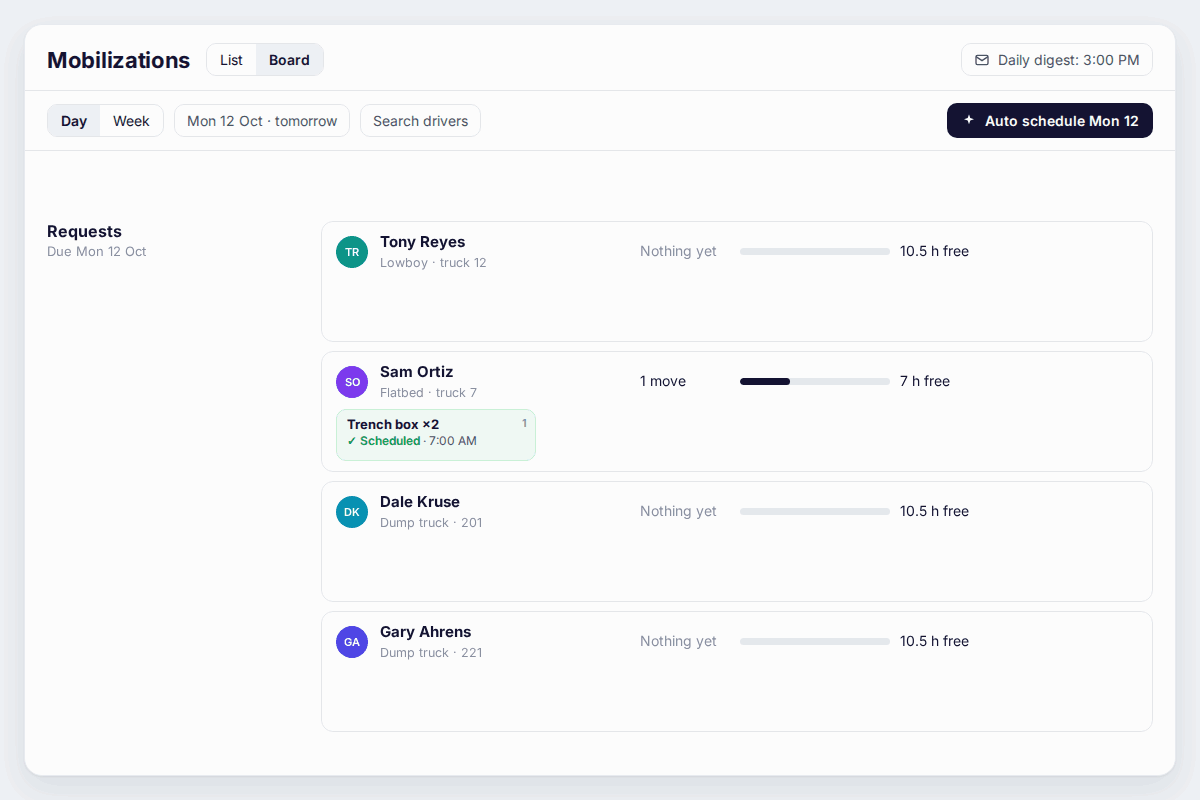Click the 1 move text
Viewport: 1200px width, 800px height.
[x=663, y=381]
